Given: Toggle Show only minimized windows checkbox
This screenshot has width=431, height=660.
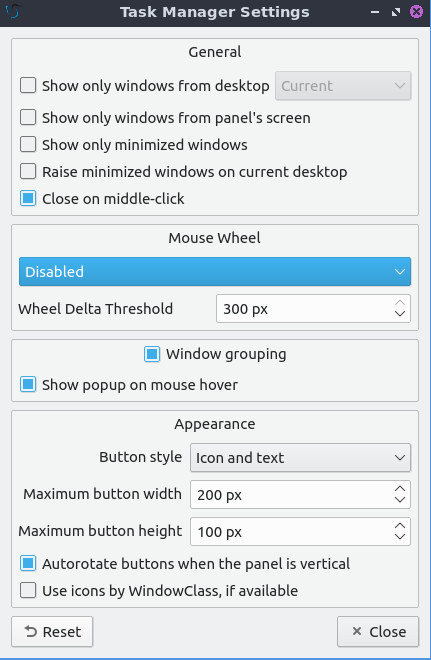Looking at the screenshot, I should point(28,144).
